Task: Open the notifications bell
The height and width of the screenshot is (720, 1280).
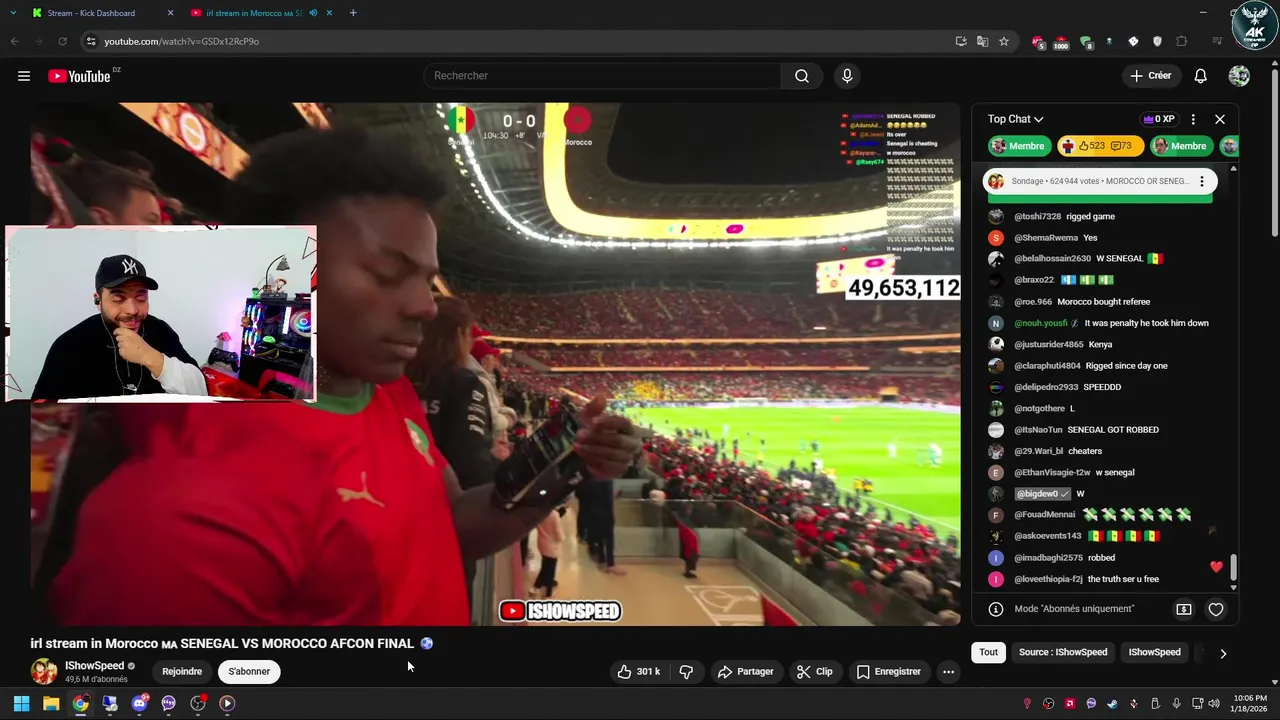Action: coord(1201,76)
